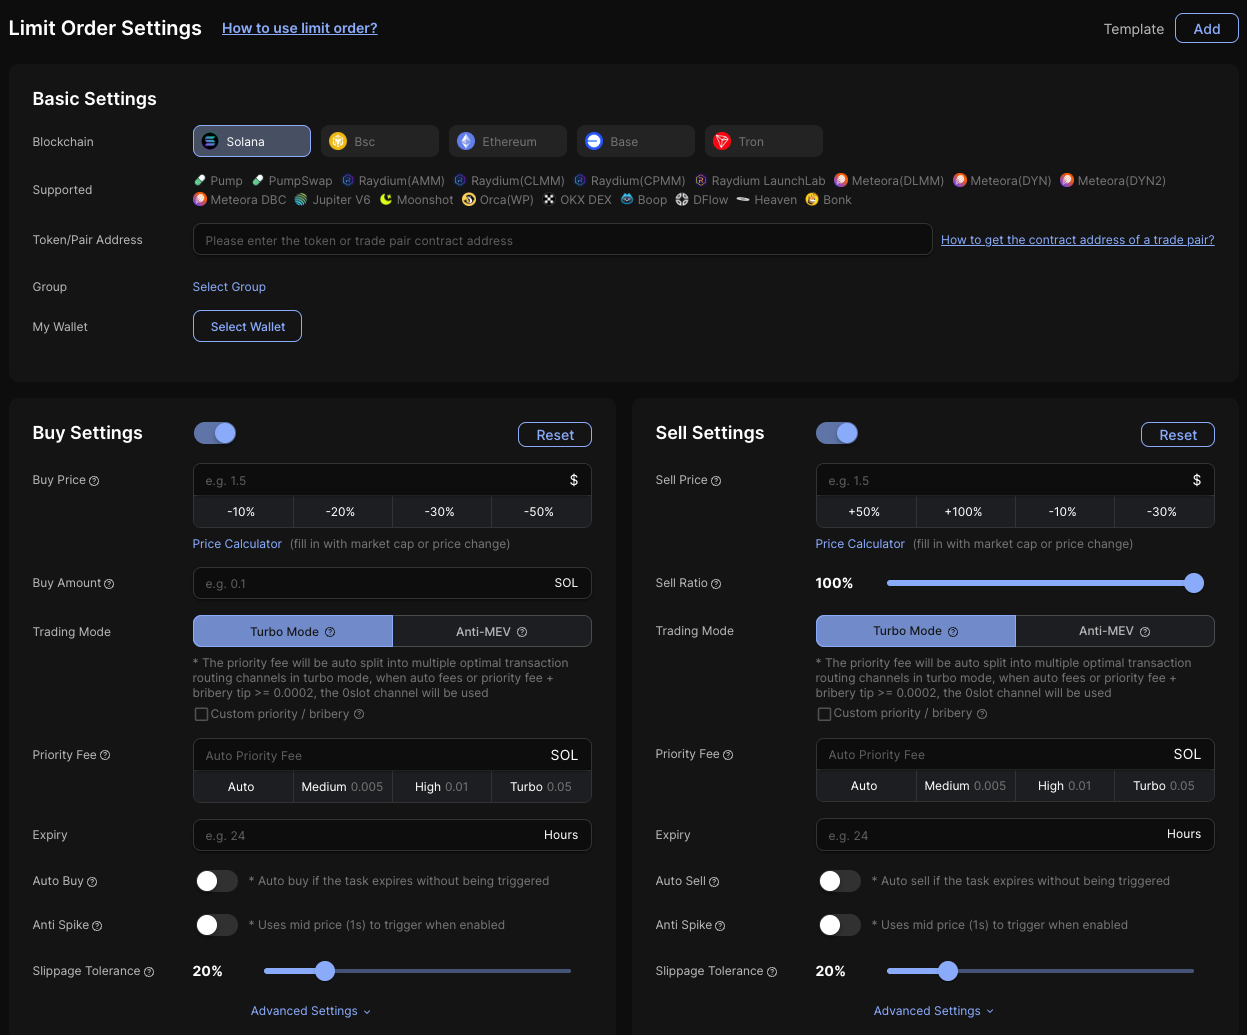Viewport: 1247px width, 1035px height.
Task: Enable the Auto Buy switch
Action: [x=217, y=881]
